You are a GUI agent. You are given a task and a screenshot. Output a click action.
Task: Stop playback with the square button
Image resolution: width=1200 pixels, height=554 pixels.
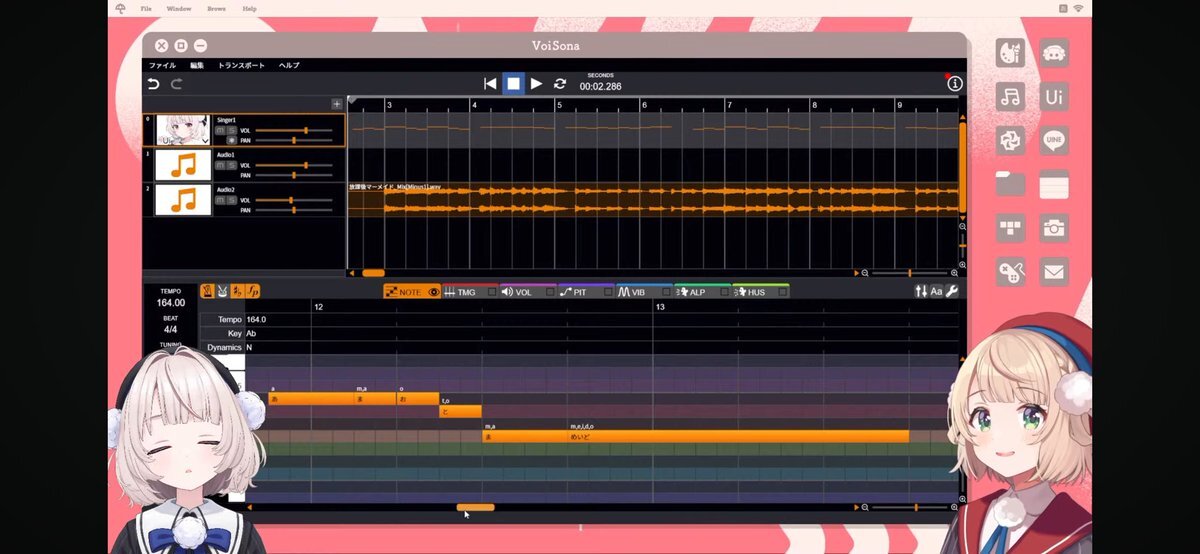[513, 84]
